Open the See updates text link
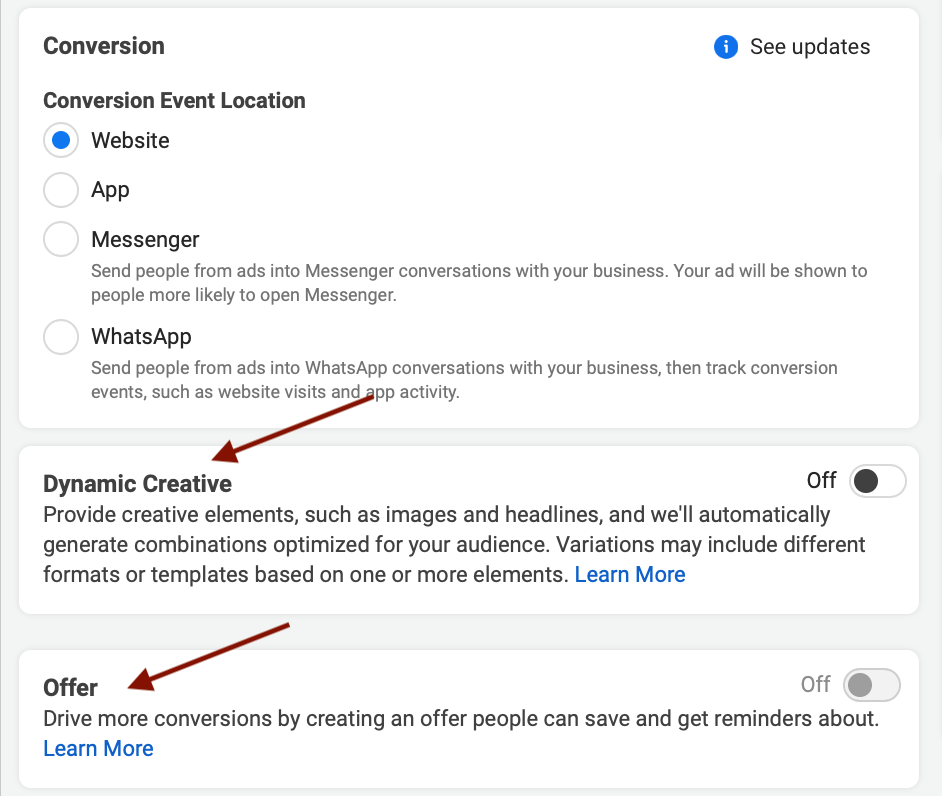 (x=810, y=47)
